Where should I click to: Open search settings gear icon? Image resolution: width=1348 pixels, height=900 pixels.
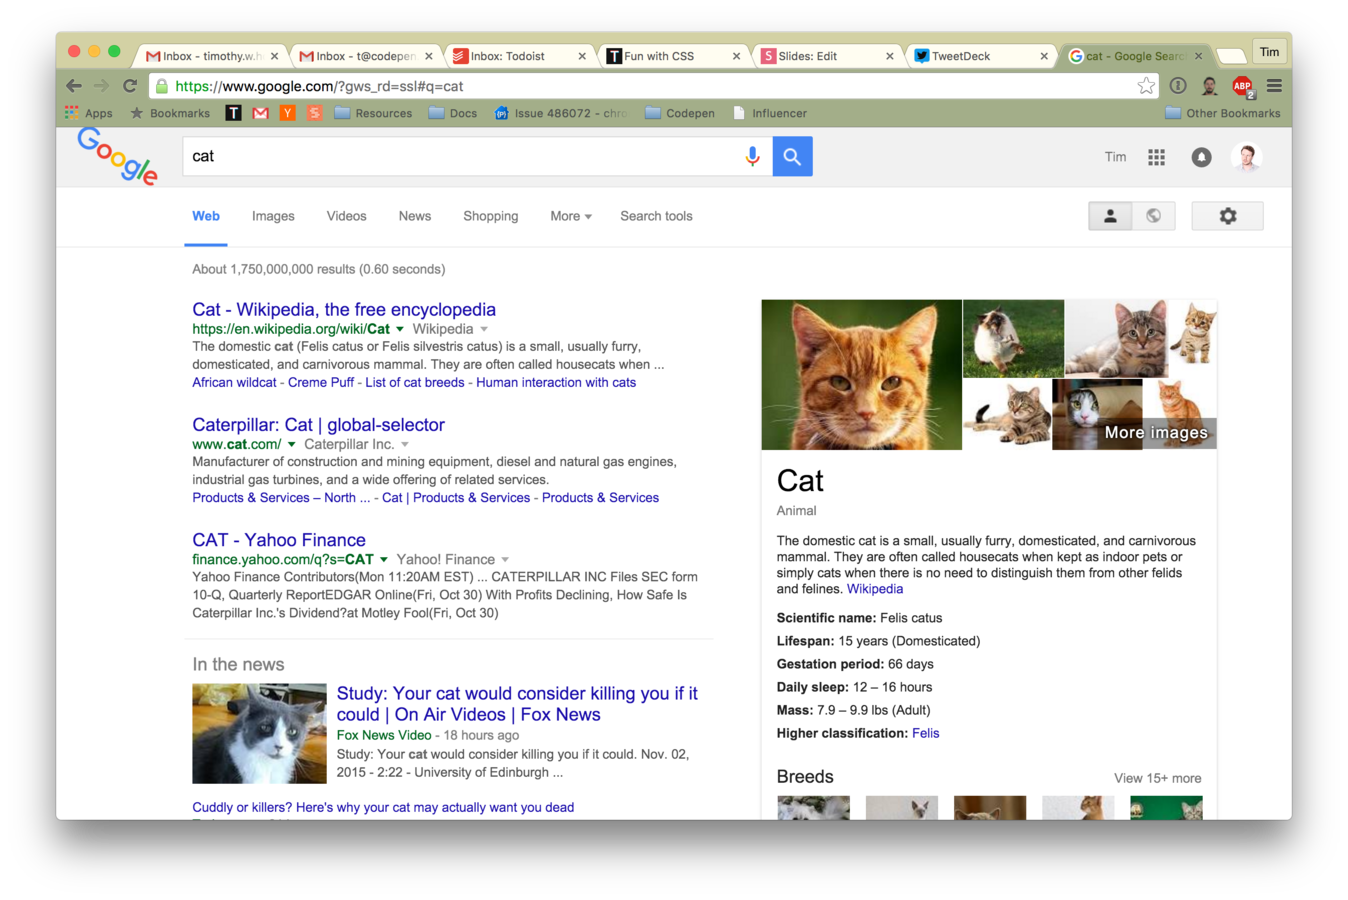coord(1227,216)
